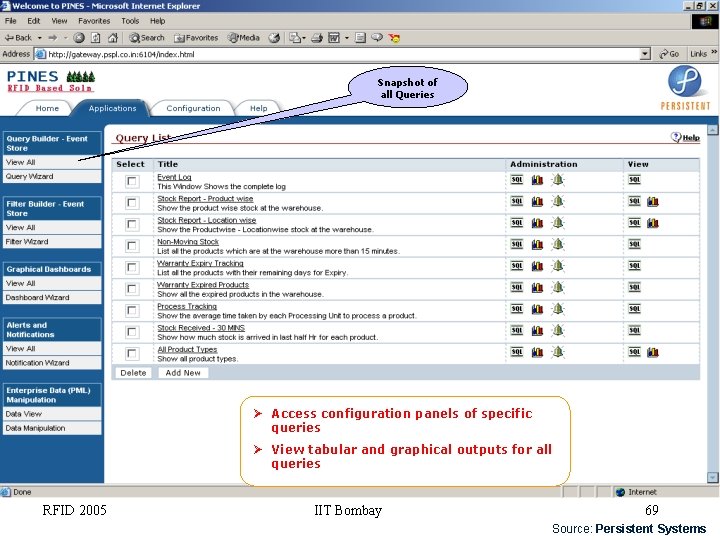The image size is (720, 540).
Task: Click browser Mail toolbar icon
Action: [x=294, y=38]
